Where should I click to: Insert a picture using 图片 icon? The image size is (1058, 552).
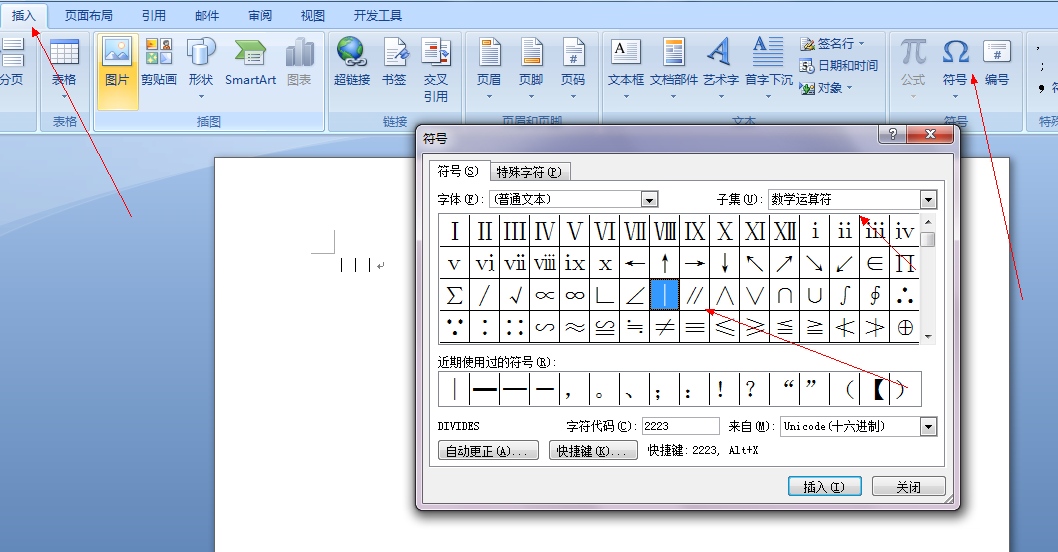[117, 62]
